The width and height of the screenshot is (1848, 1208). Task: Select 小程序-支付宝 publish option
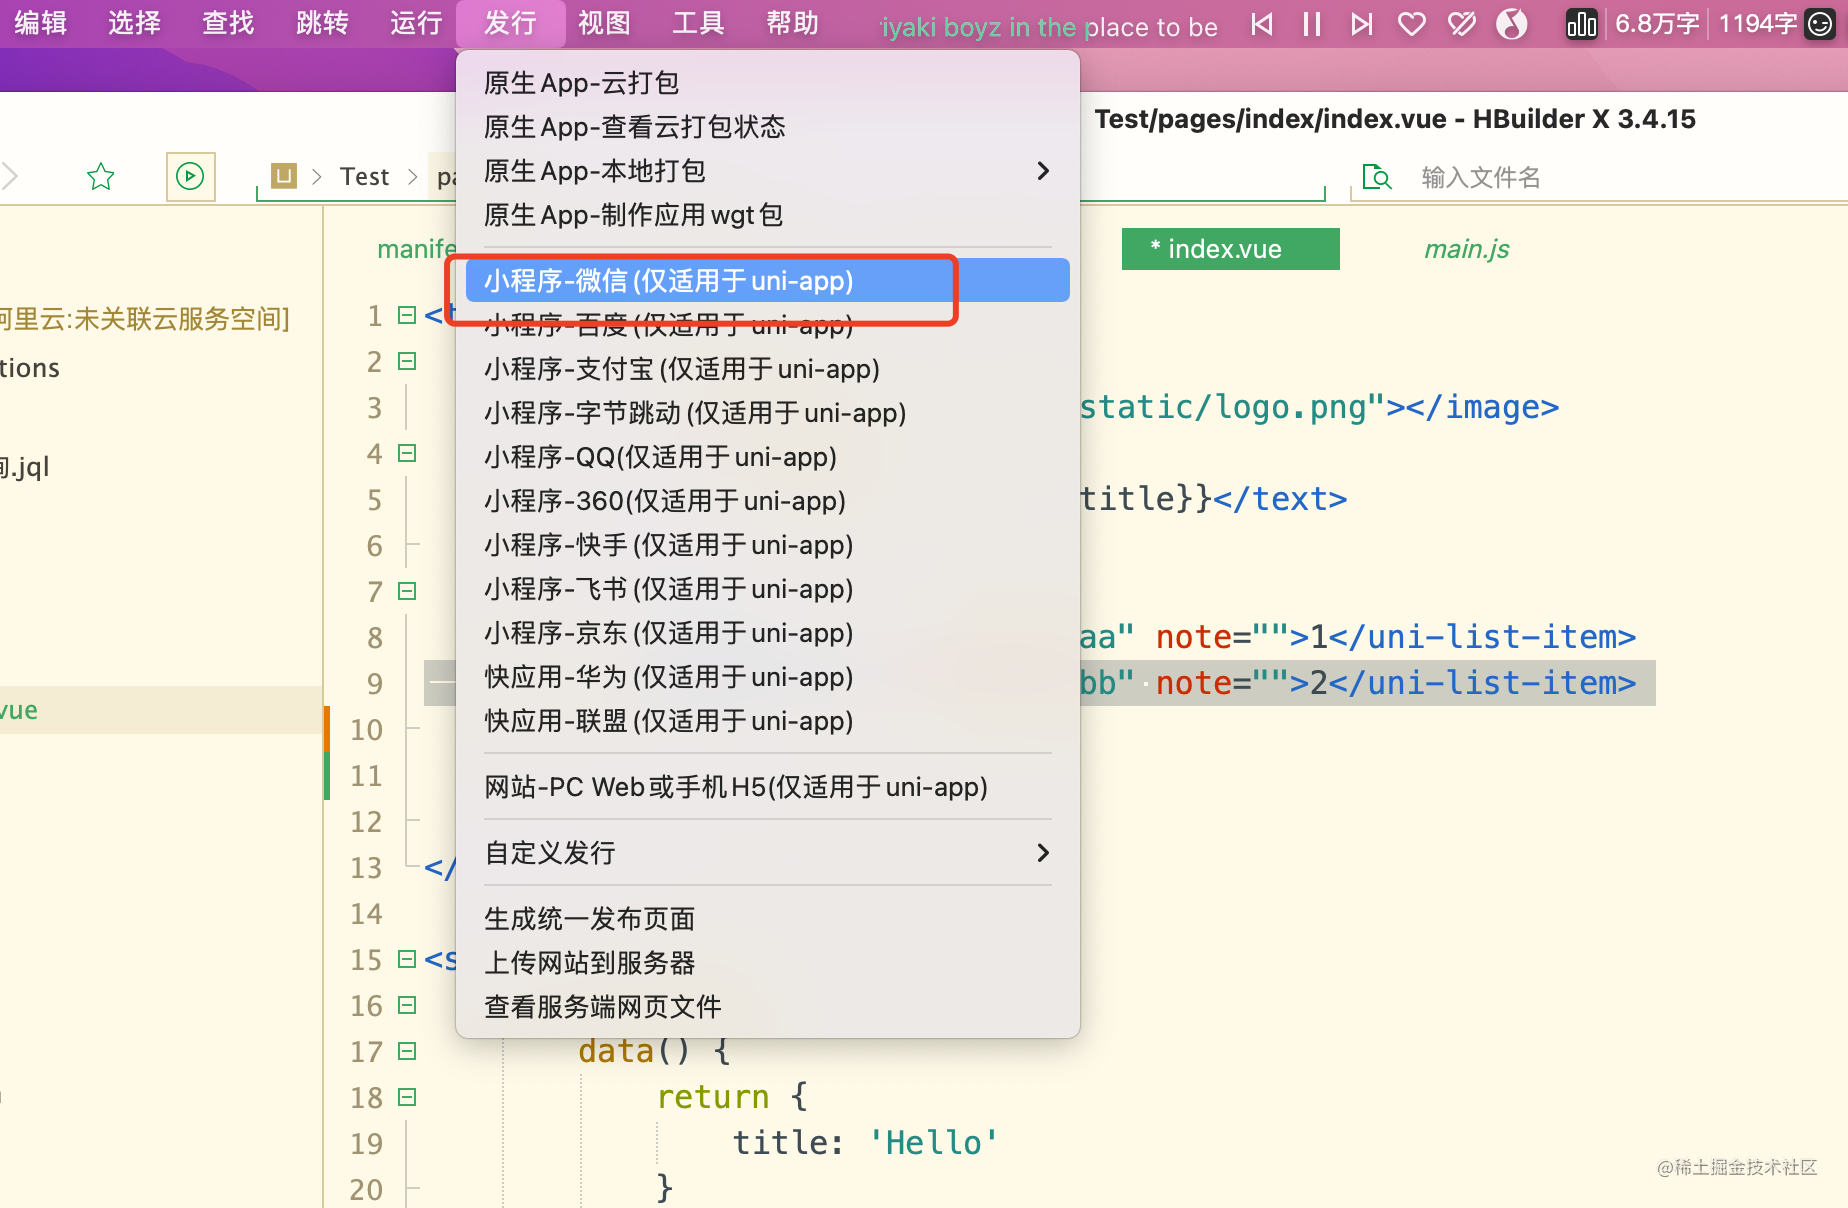(x=767, y=369)
